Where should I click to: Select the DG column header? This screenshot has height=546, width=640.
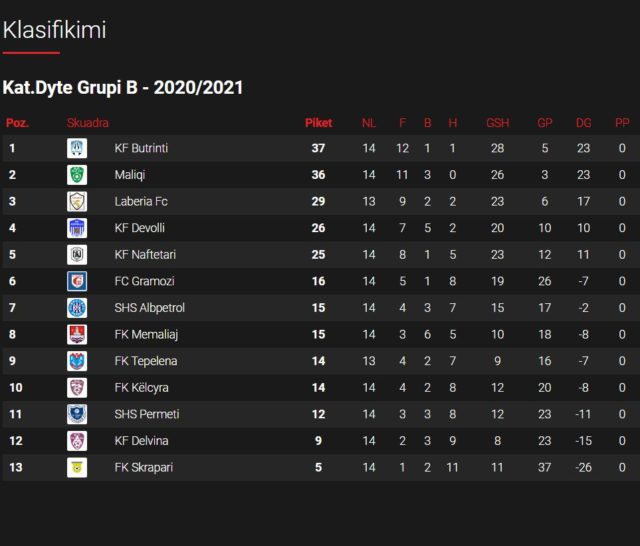pyautogui.click(x=584, y=123)
